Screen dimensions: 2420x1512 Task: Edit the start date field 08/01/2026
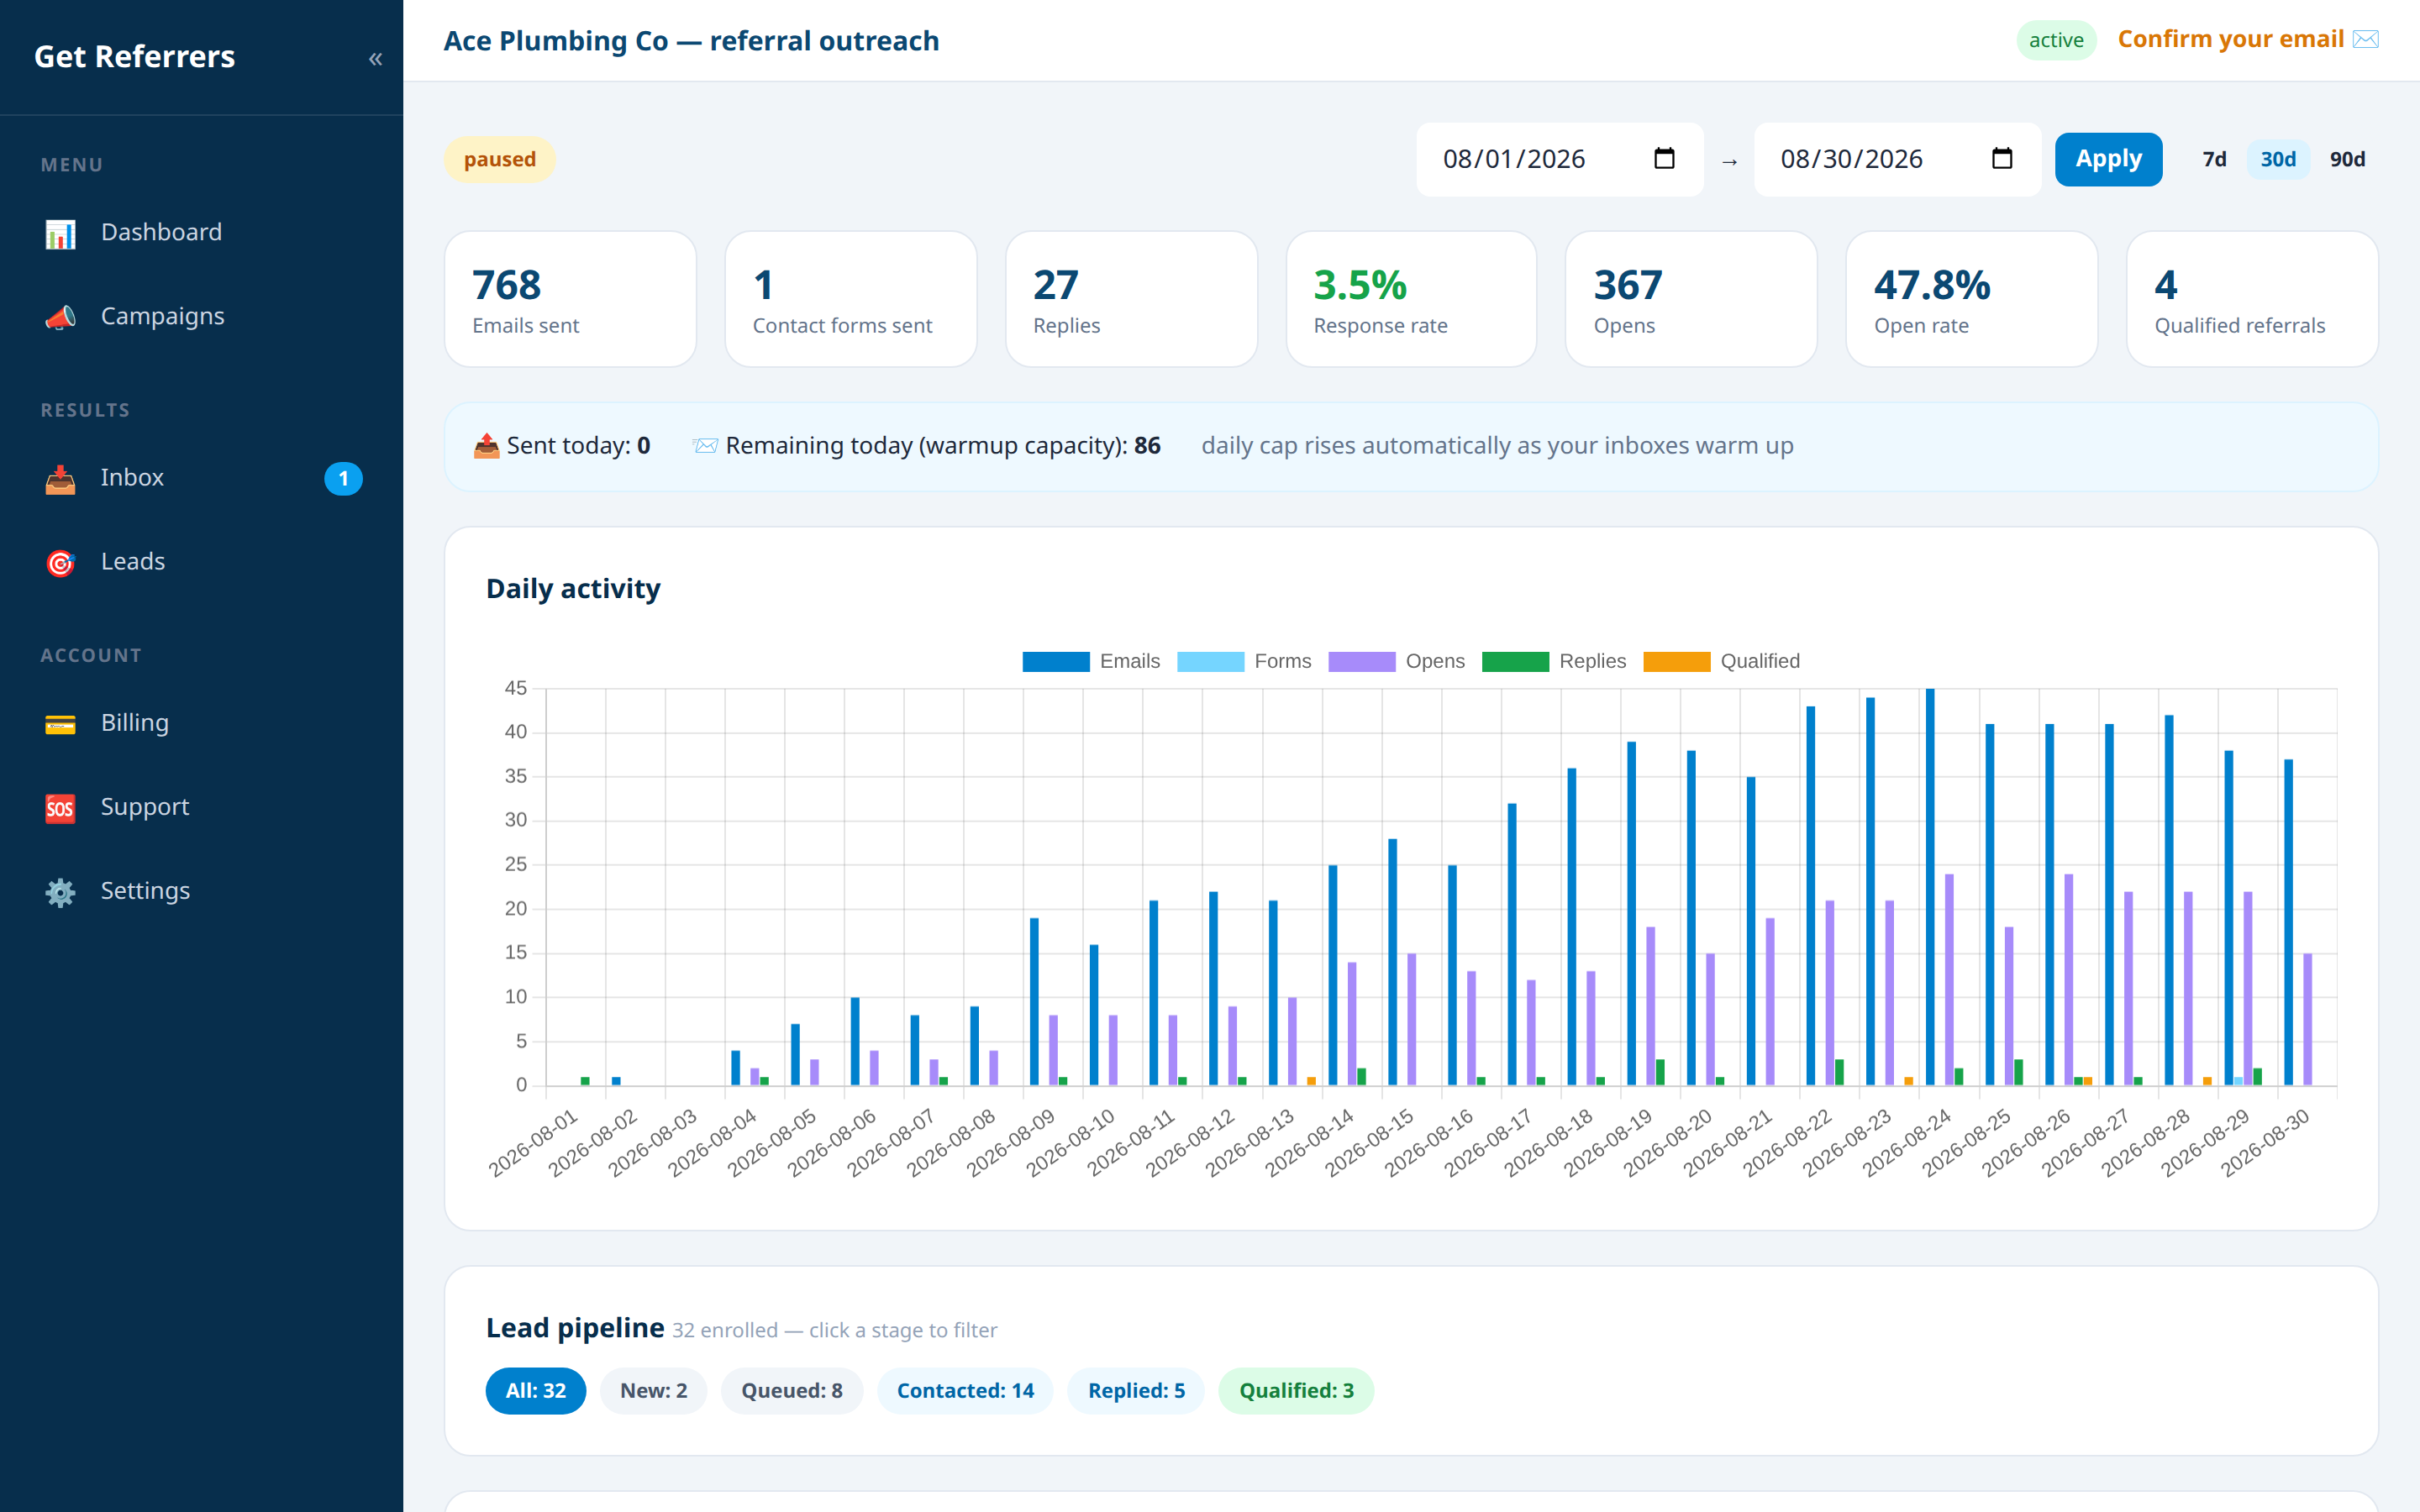coord(1559,159)
